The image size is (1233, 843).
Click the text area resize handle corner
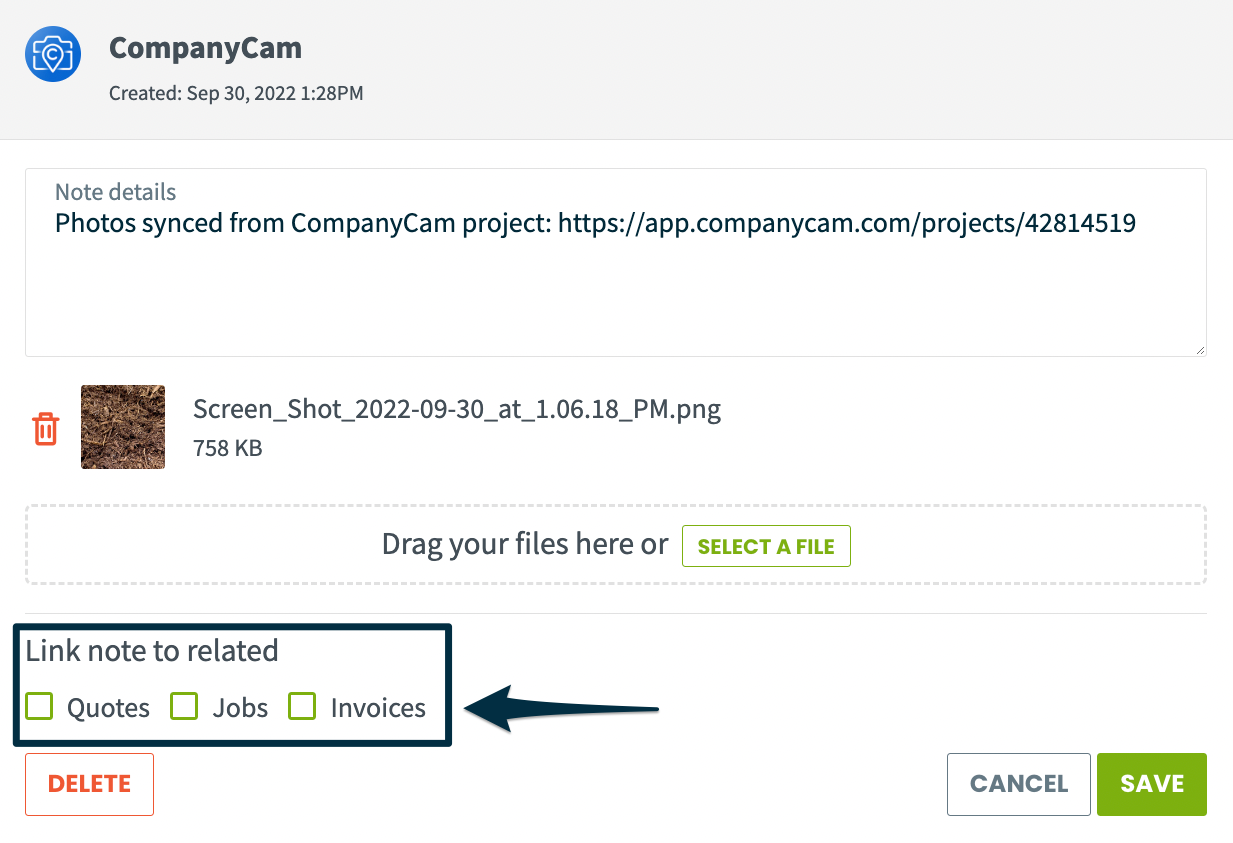click(x=1199, y=349)
